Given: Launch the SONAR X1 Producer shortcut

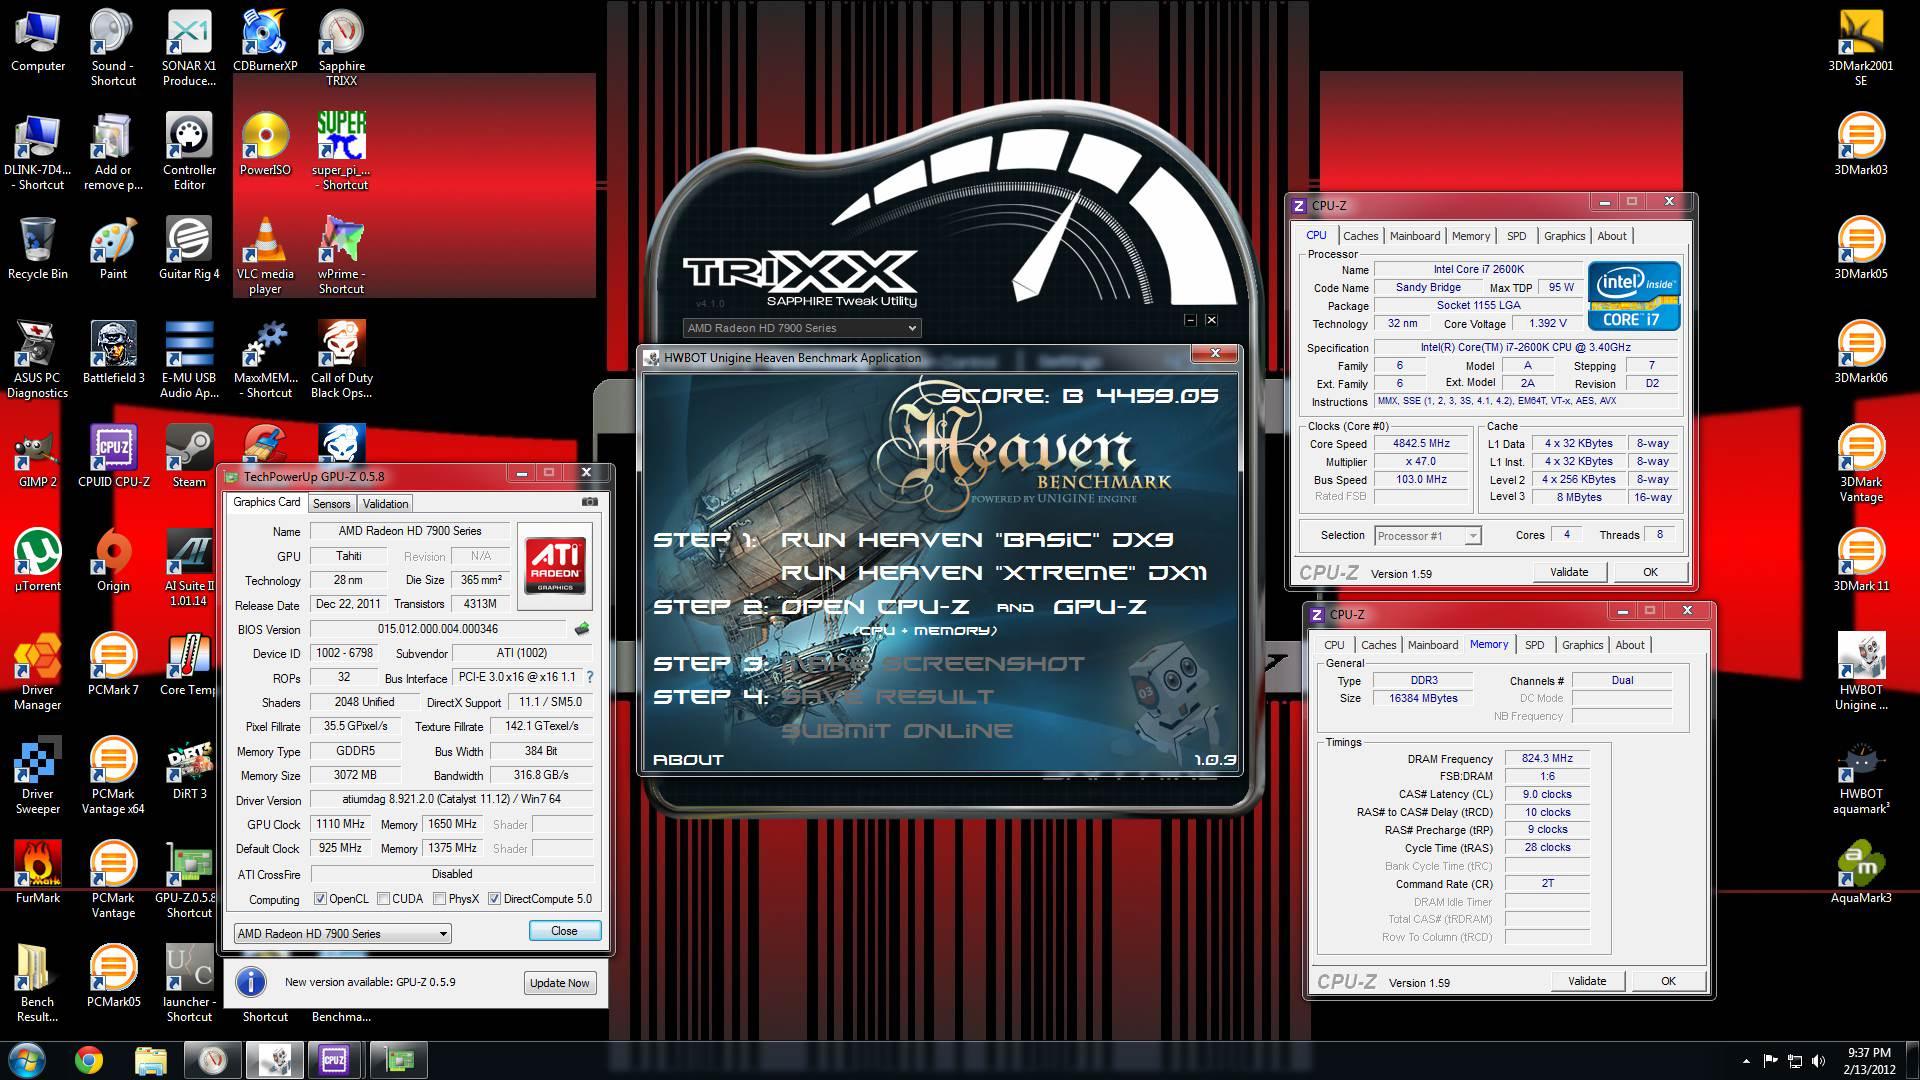Looking at the screenshot, I should (189, 48).
